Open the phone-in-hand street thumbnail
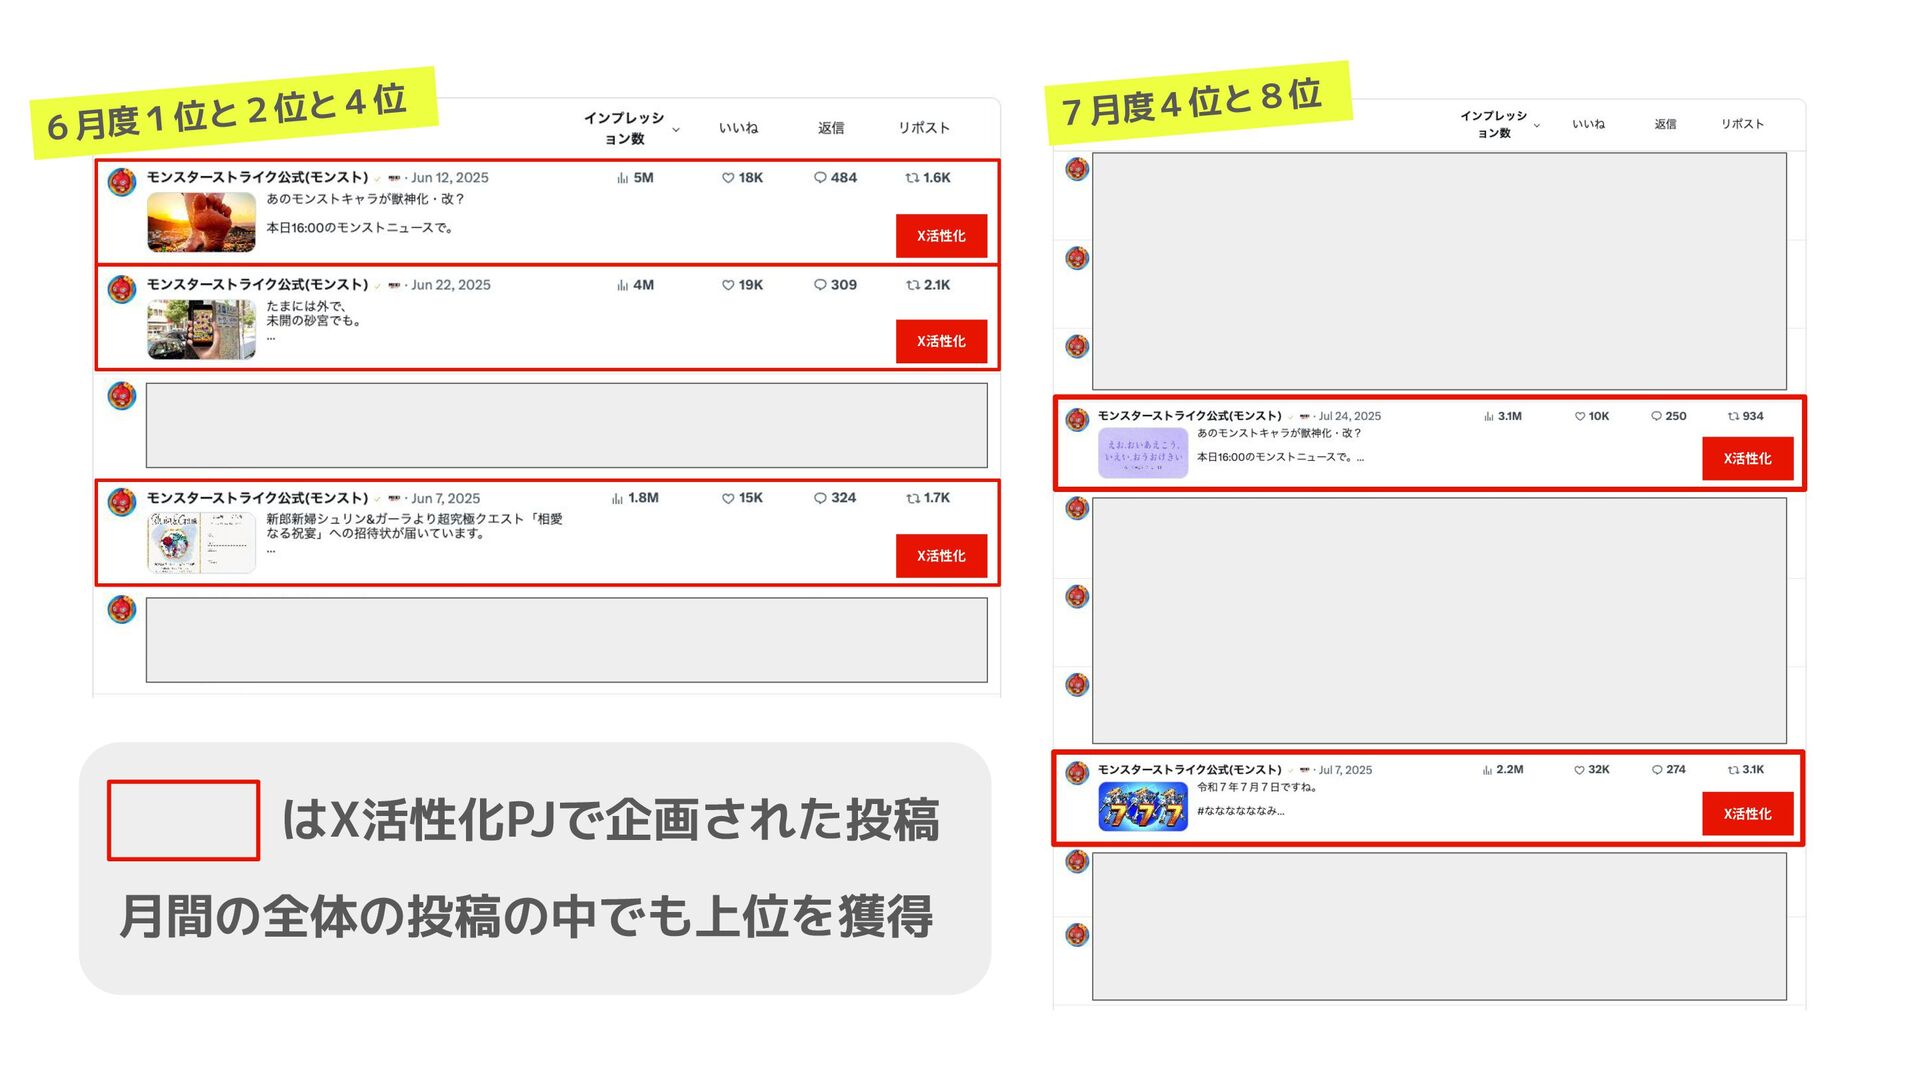Screen dimensions: 1920x1080 [201, 329]
